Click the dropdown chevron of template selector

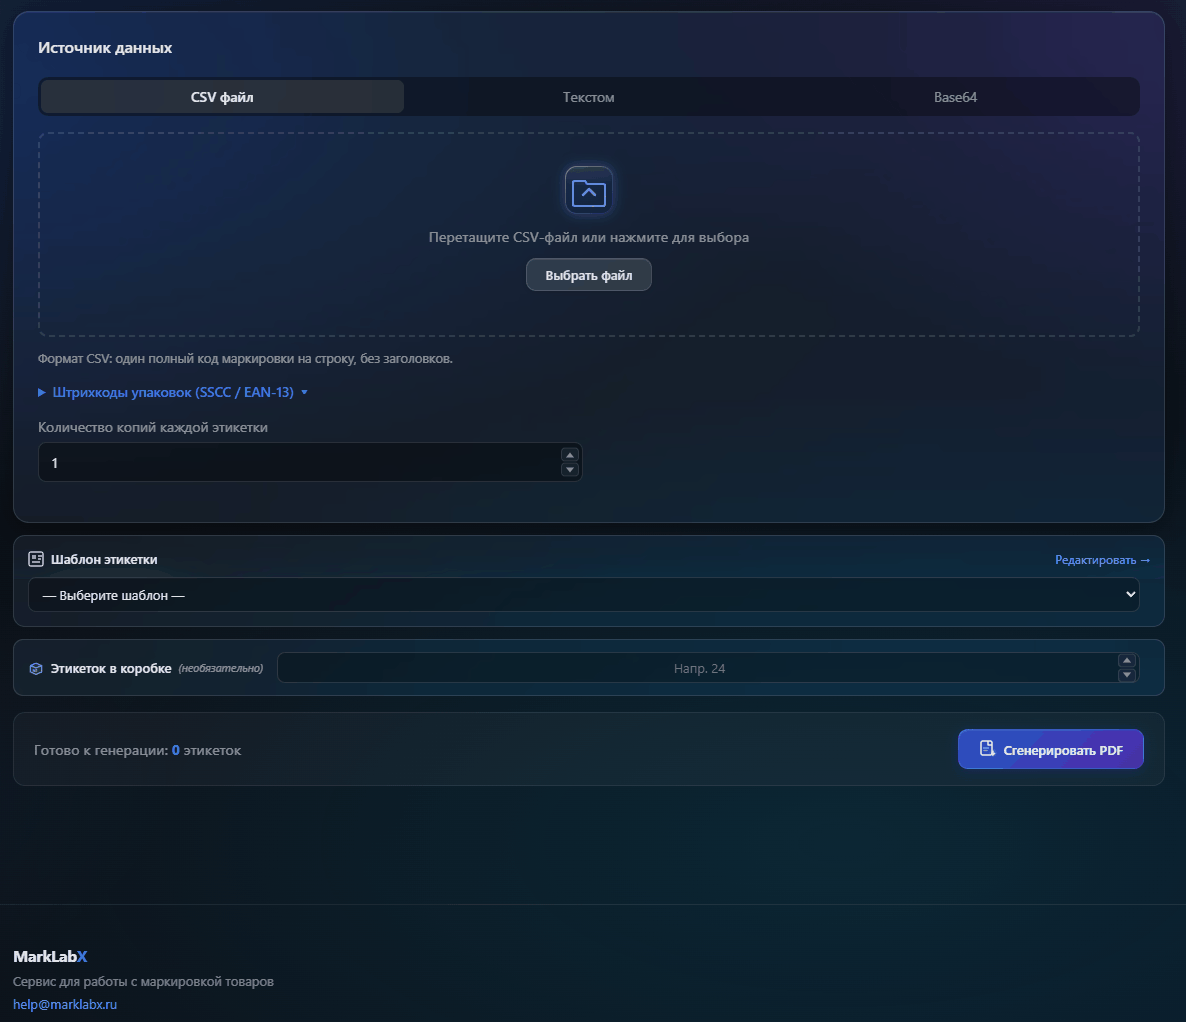point(1131,594)
